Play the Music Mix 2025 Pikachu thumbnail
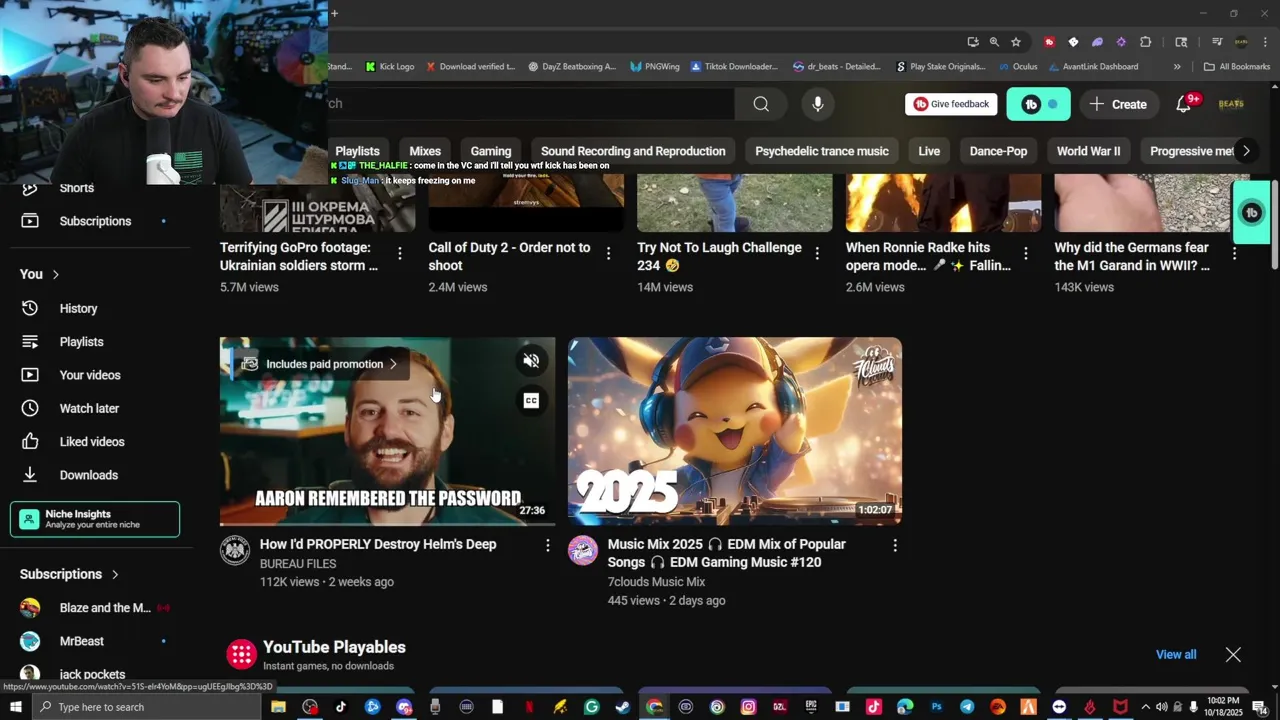This screenshot has height=720, width=1280. [735, 431]
